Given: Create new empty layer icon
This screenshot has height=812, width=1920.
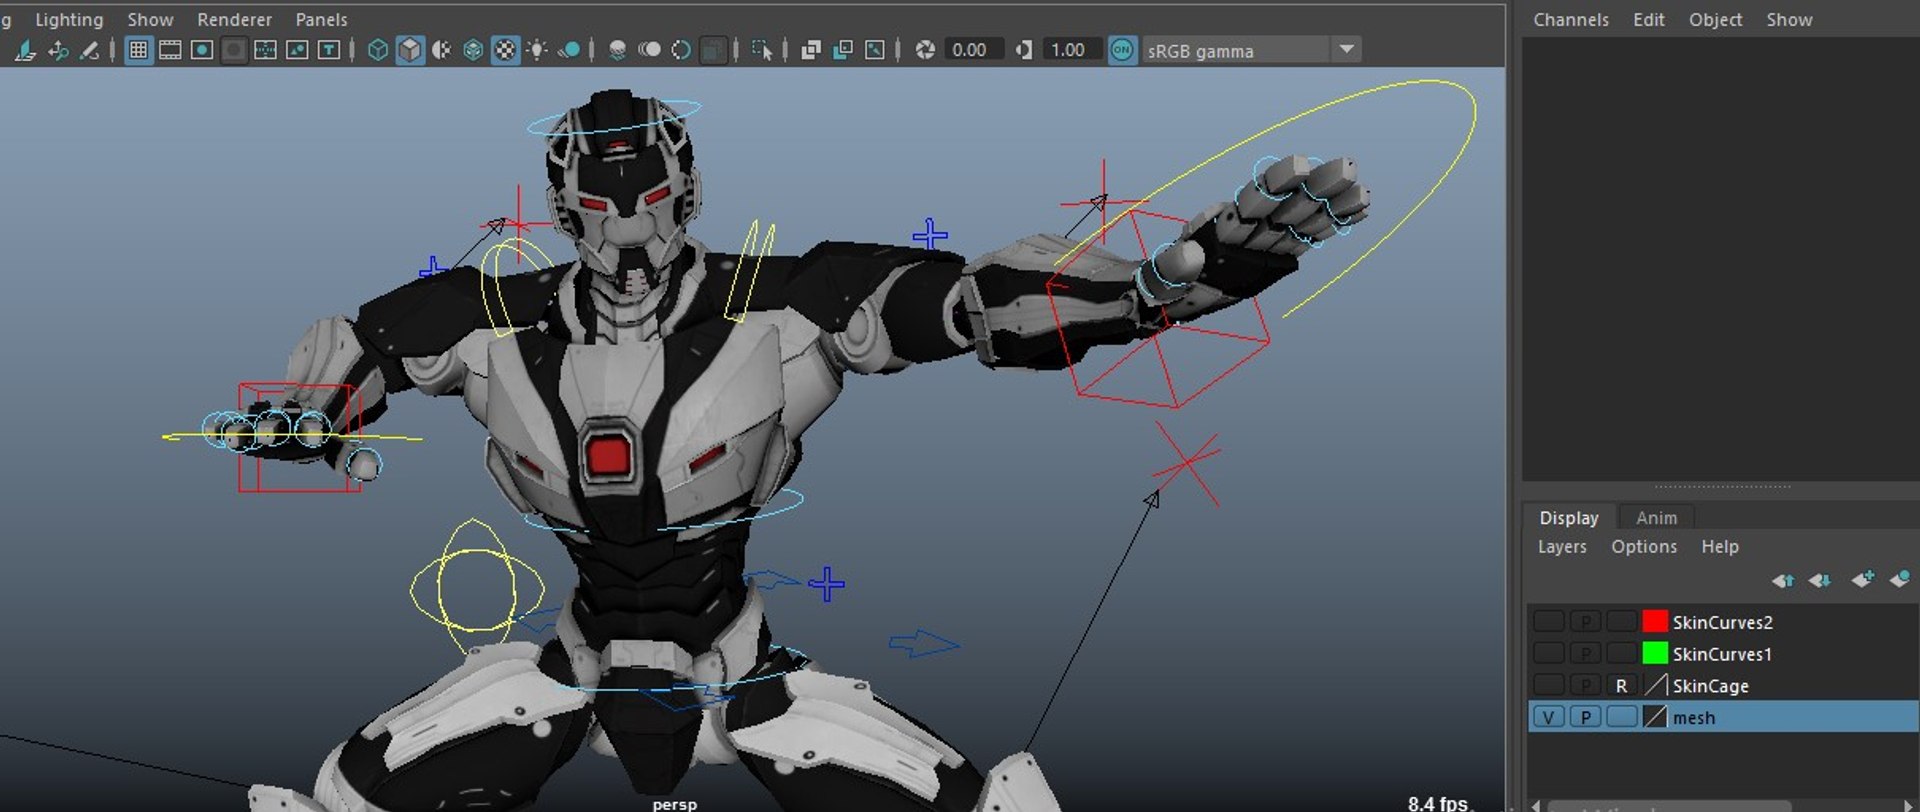Looking at the screenshot, I should (x=1862, y=579).
